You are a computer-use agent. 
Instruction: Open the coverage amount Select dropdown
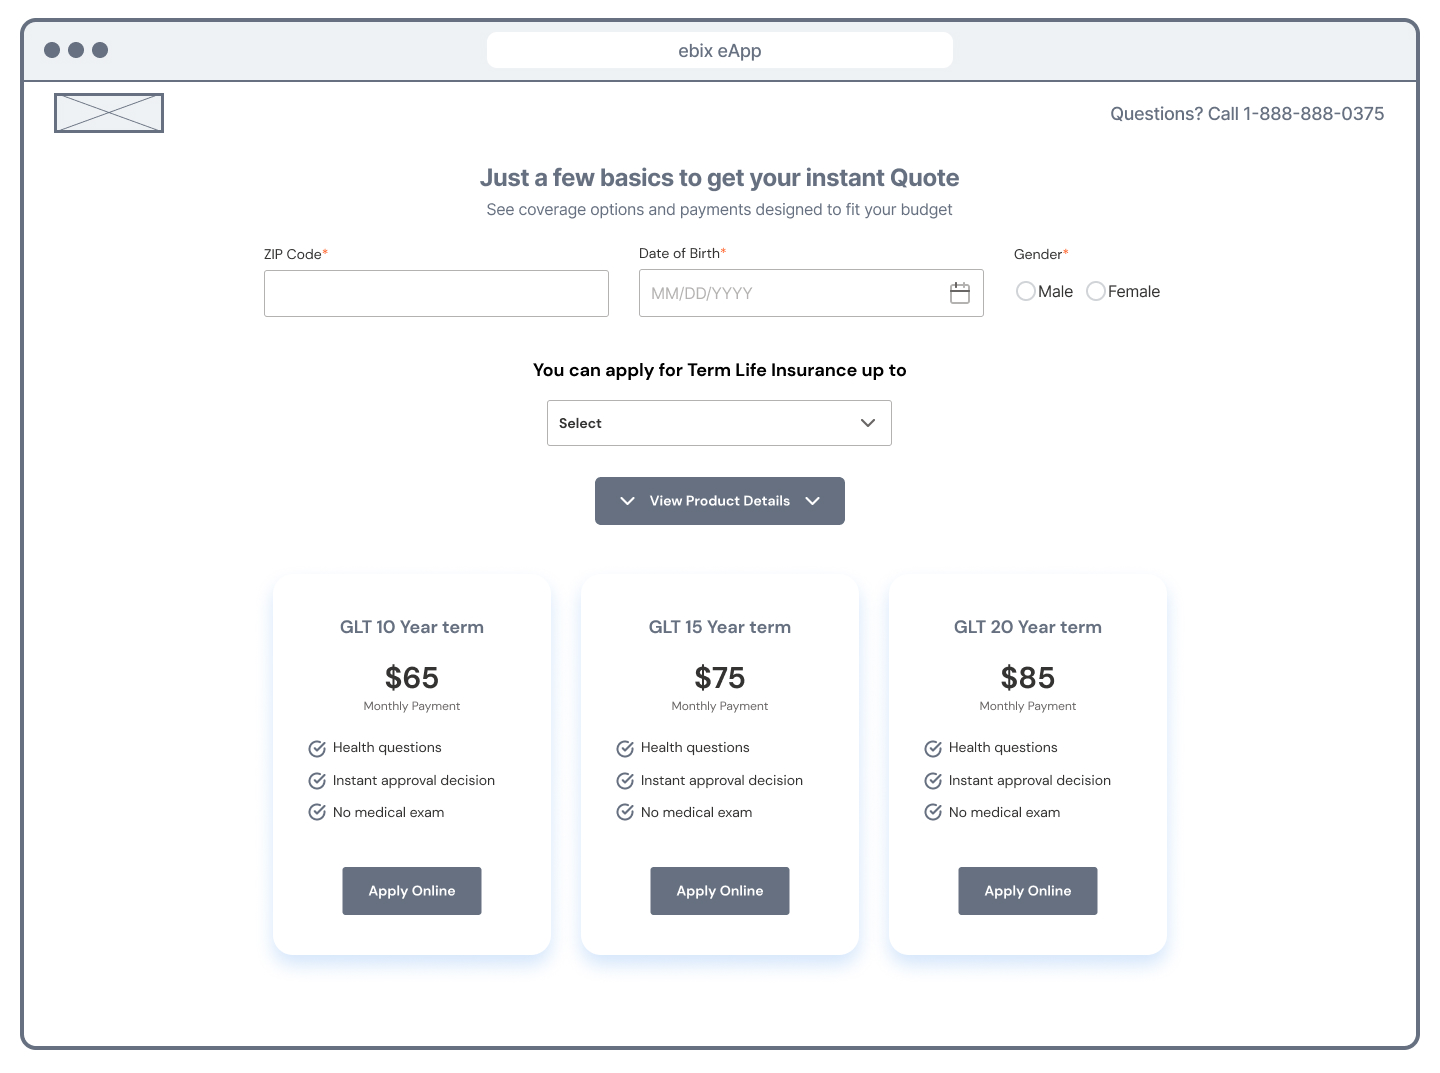click(x=719, y=423)
